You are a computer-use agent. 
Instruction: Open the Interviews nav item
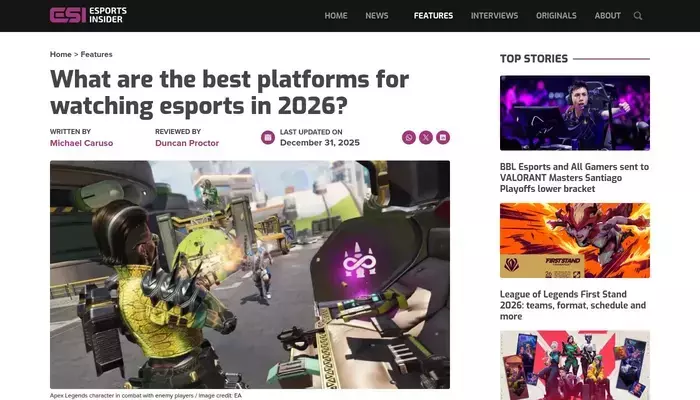click(494, 16)
